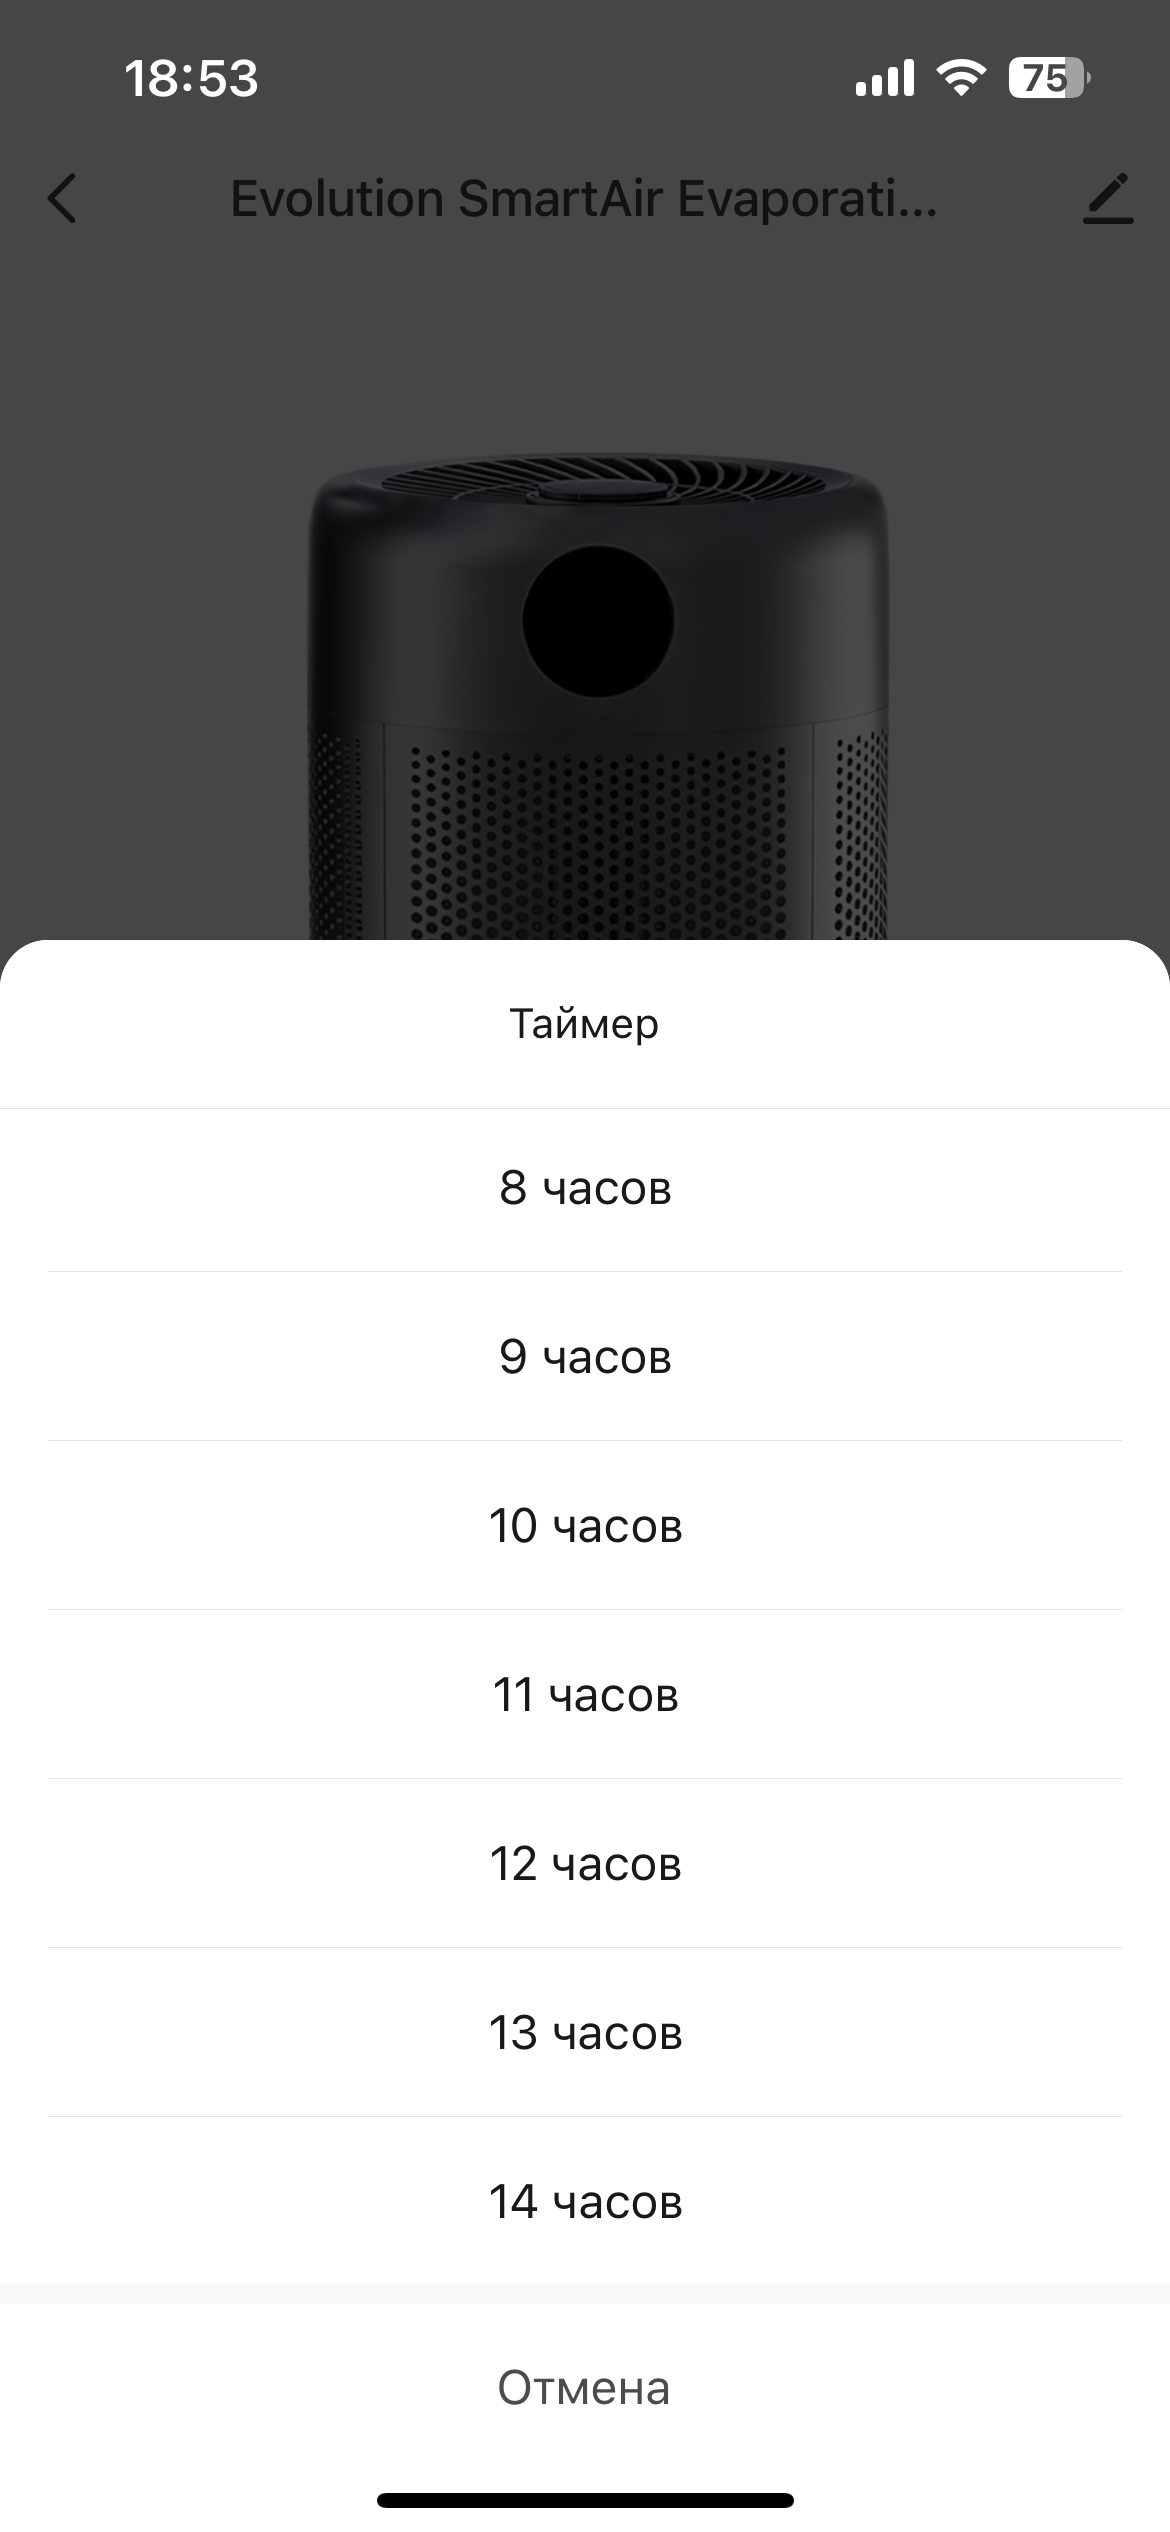Cancel the timer sheet with Отмена
1170x2532 pixels.
[585, 2388]
